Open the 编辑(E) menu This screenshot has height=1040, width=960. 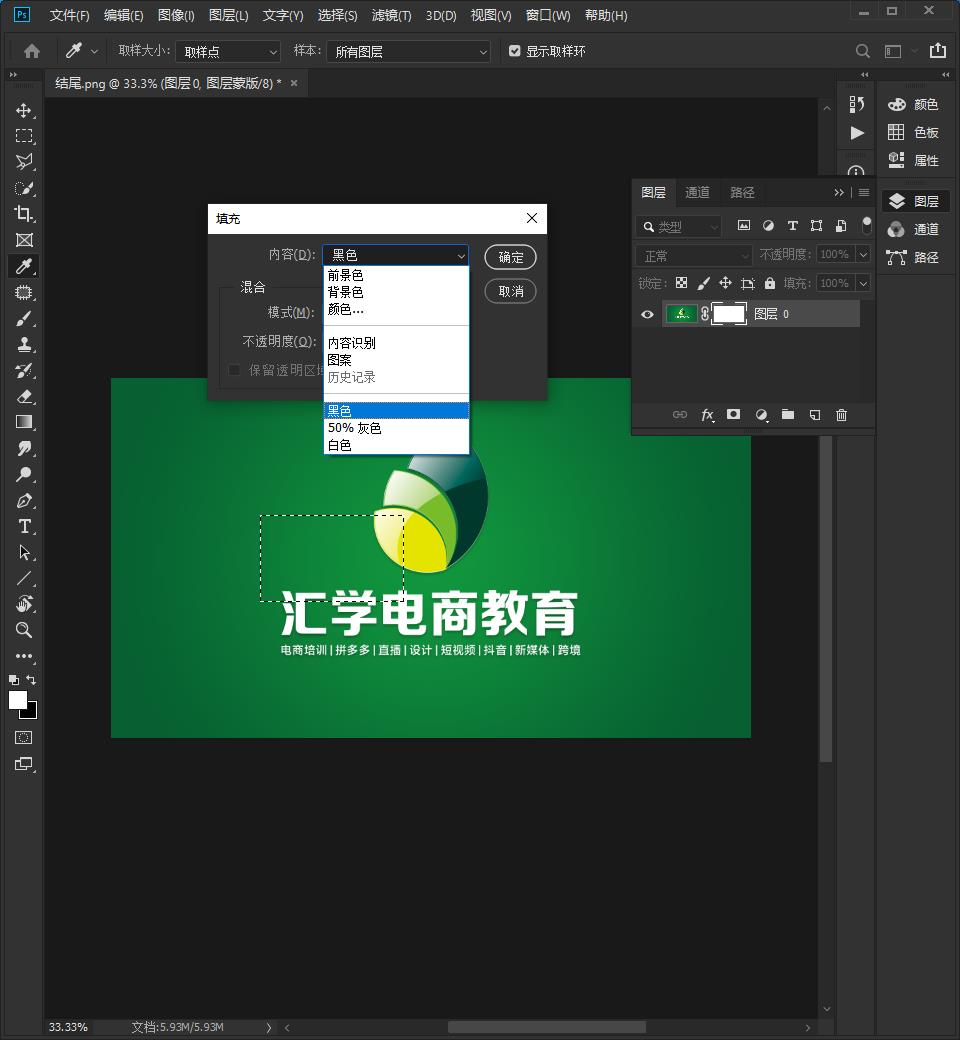tap(123, 15)
